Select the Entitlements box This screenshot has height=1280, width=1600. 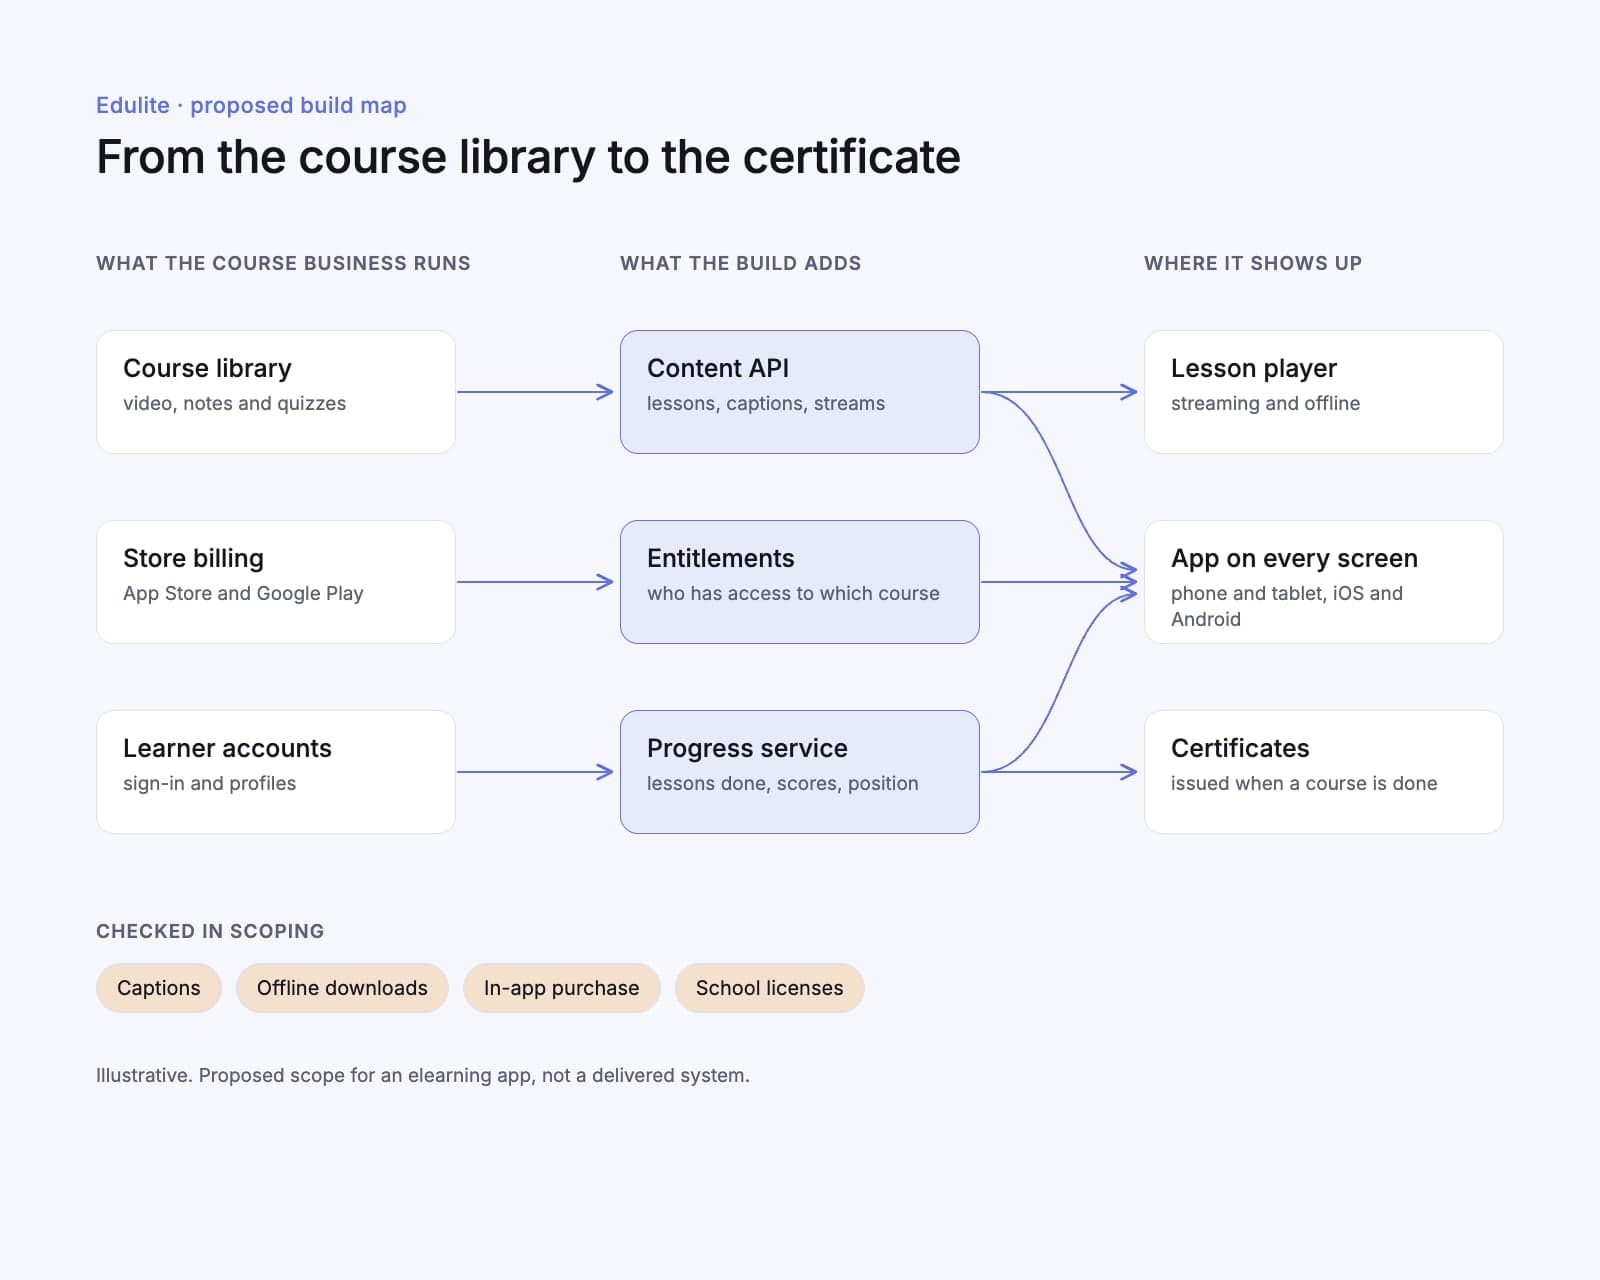tap(800, 582)
